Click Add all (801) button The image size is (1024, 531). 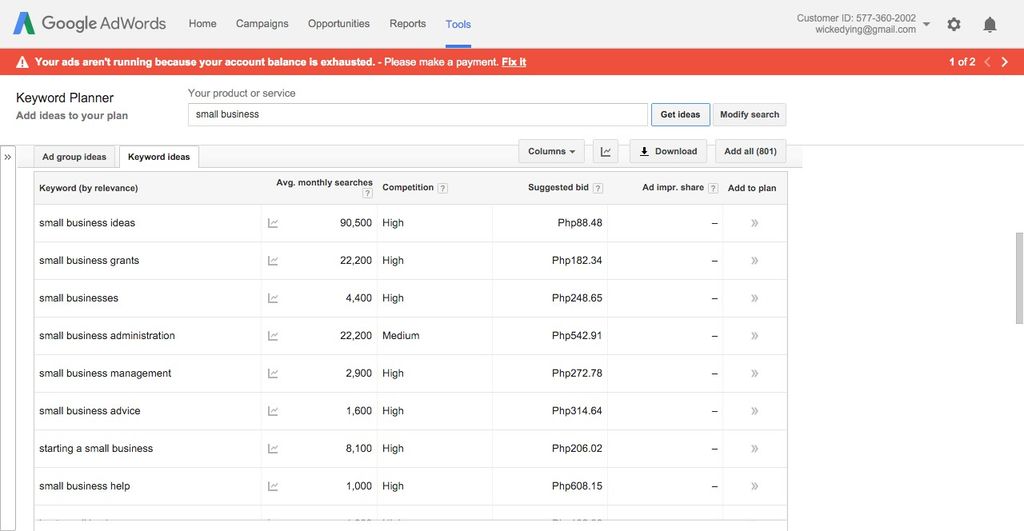point(750,152)
